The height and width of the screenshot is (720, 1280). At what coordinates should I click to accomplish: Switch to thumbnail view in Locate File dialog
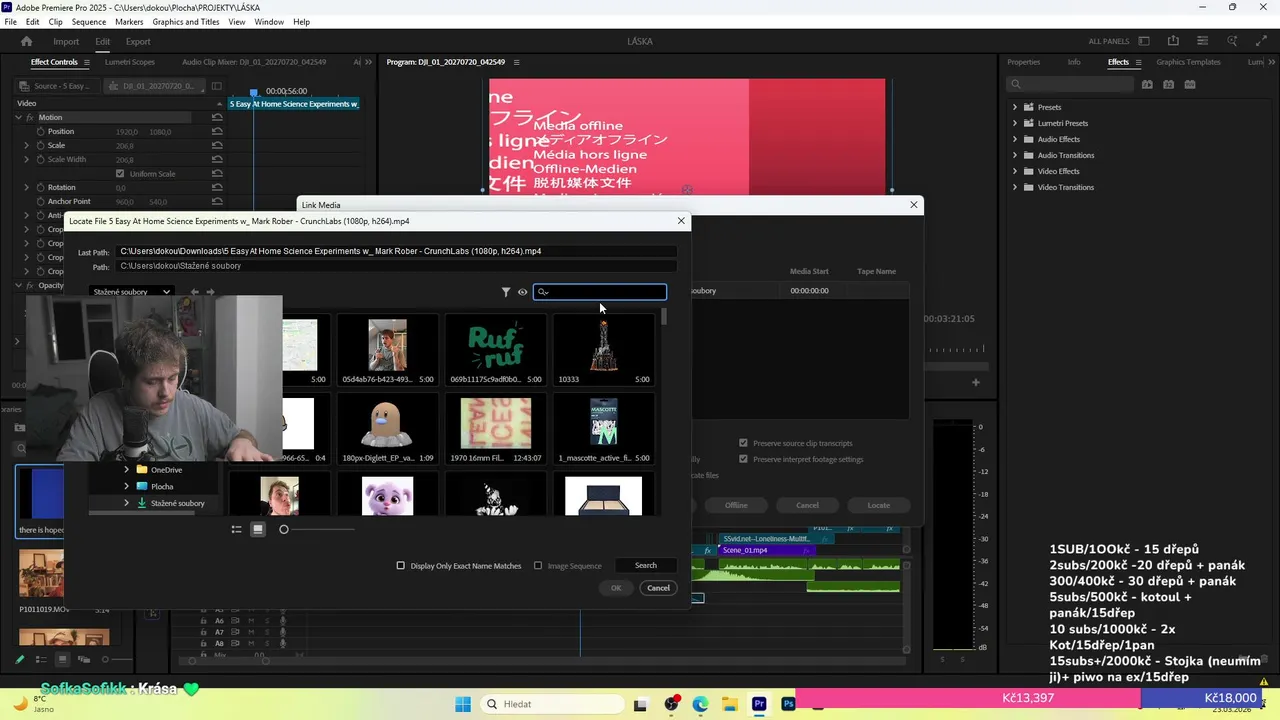point(258,529)
